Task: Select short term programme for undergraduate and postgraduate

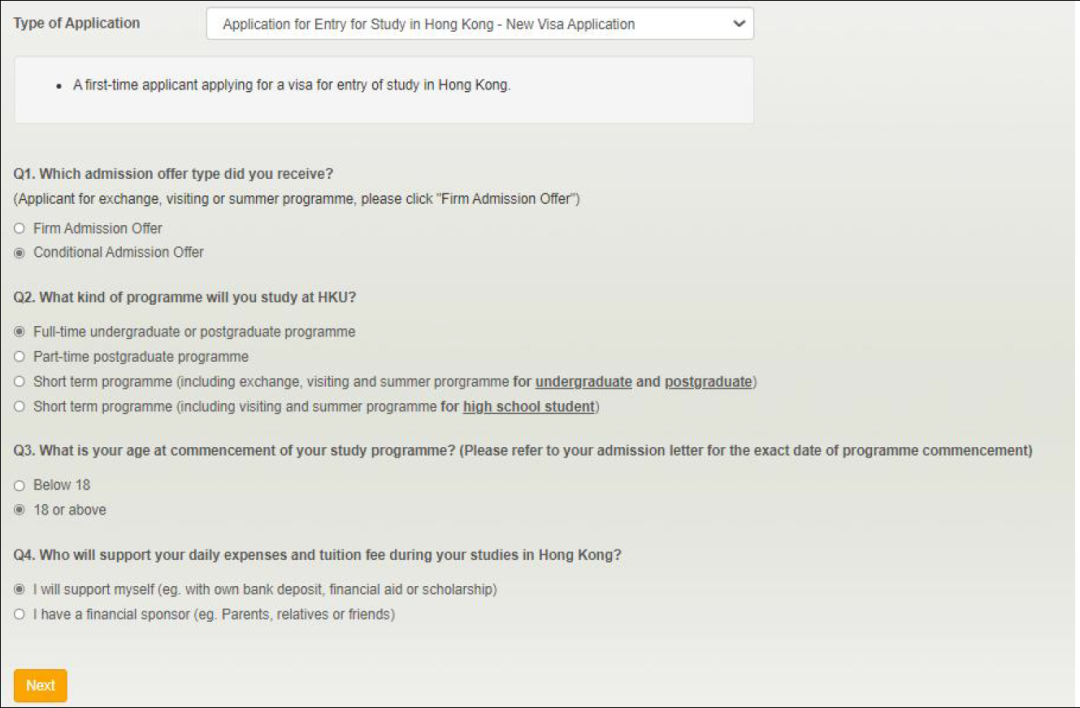Action: [19, 382]
